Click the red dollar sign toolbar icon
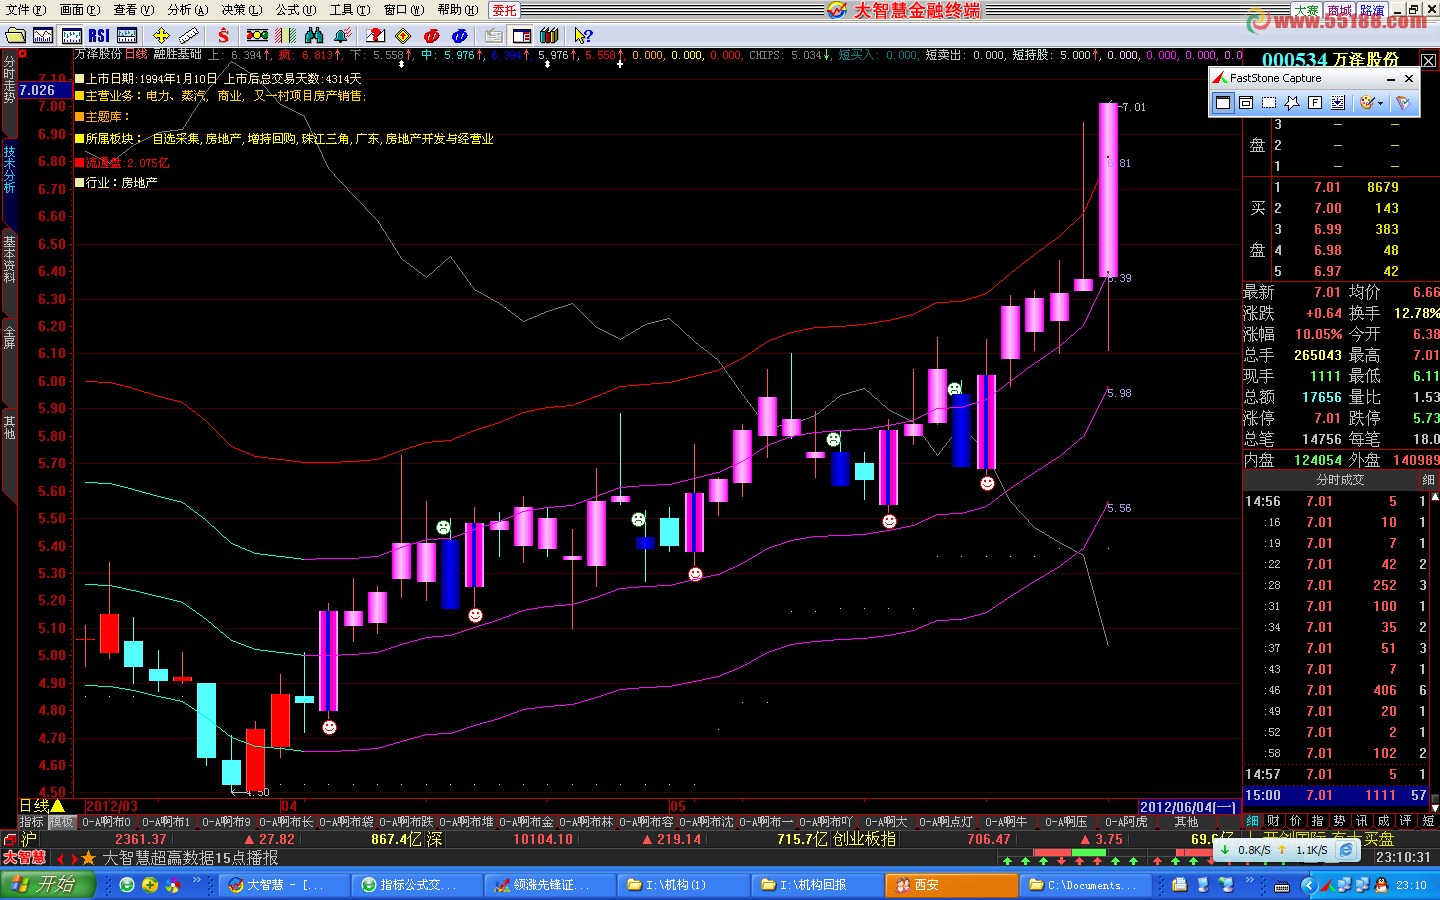Screen dimensions: 1440x900 point(223,36)
